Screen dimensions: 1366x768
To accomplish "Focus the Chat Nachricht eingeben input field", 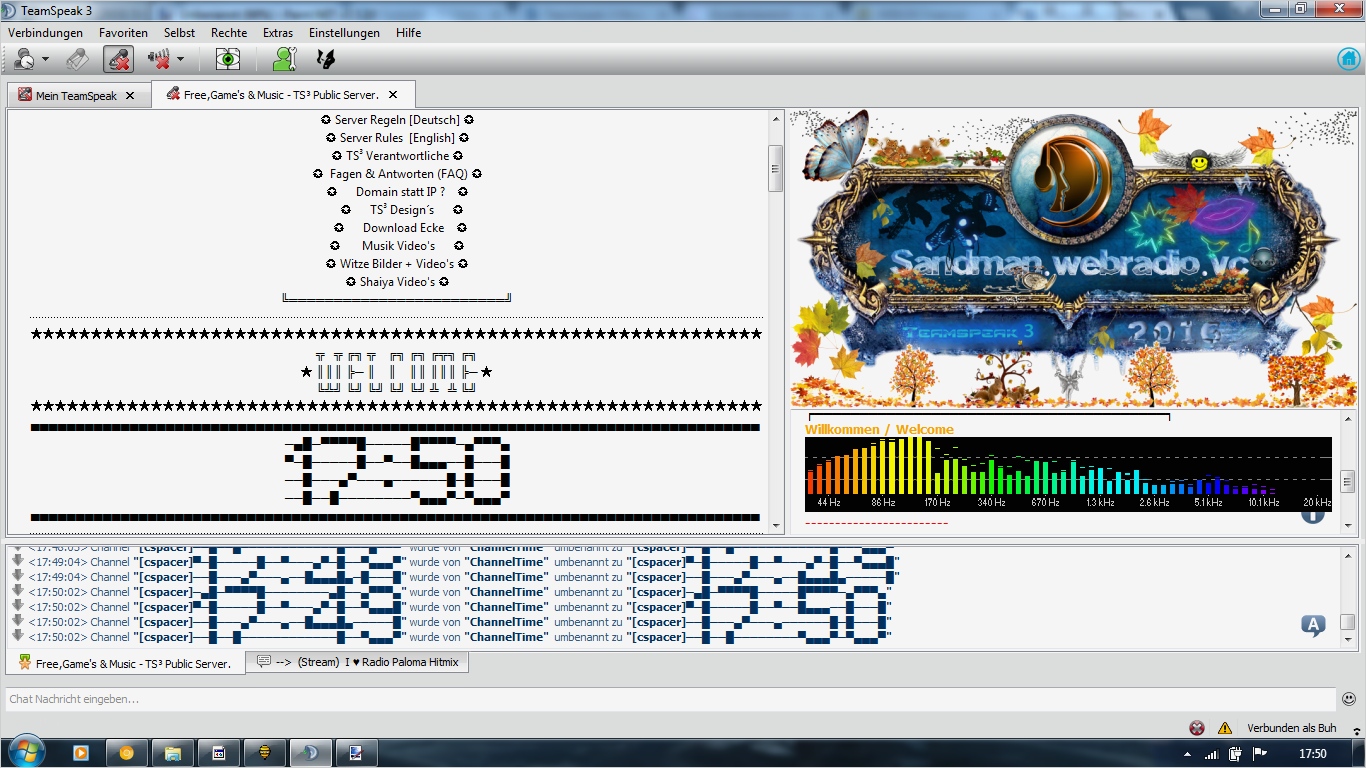I will tap(671, 699).
